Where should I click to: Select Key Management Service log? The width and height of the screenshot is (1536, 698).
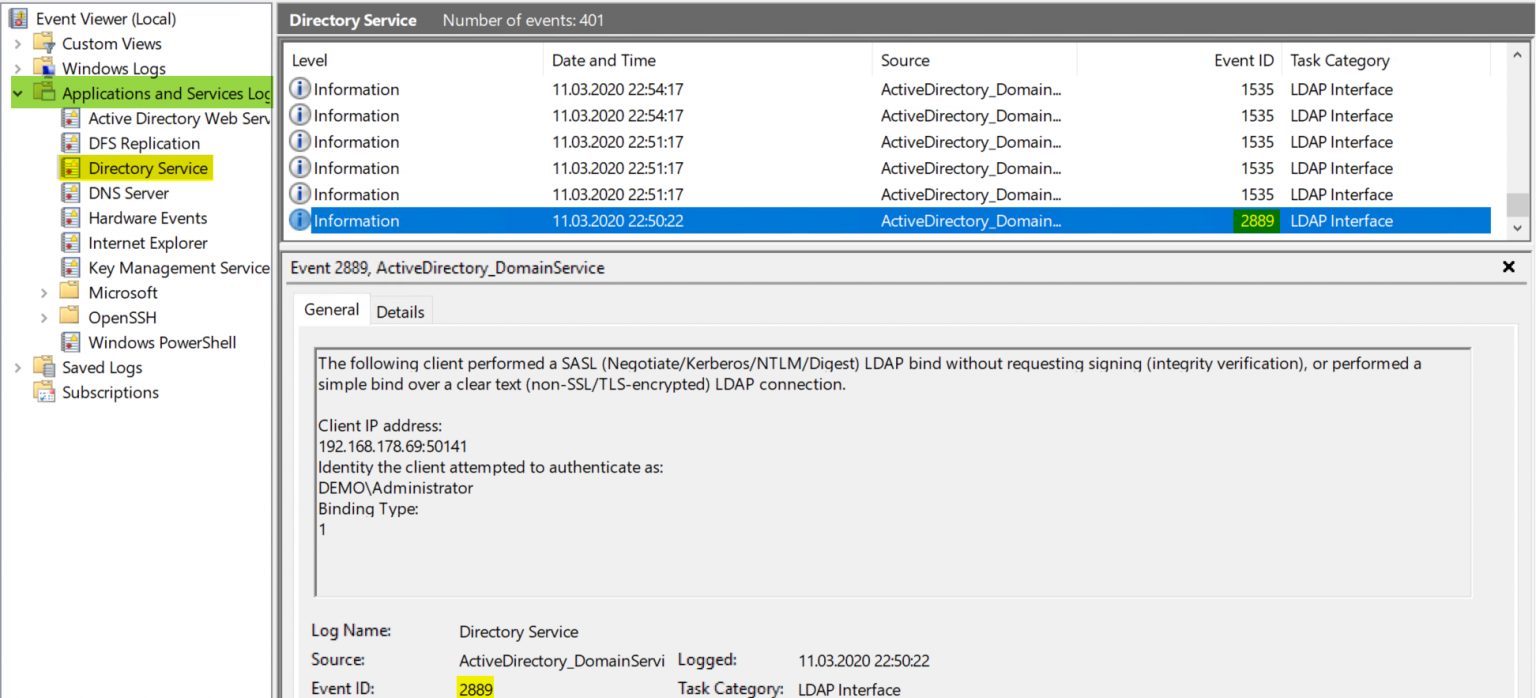click(x=178, y=268)
